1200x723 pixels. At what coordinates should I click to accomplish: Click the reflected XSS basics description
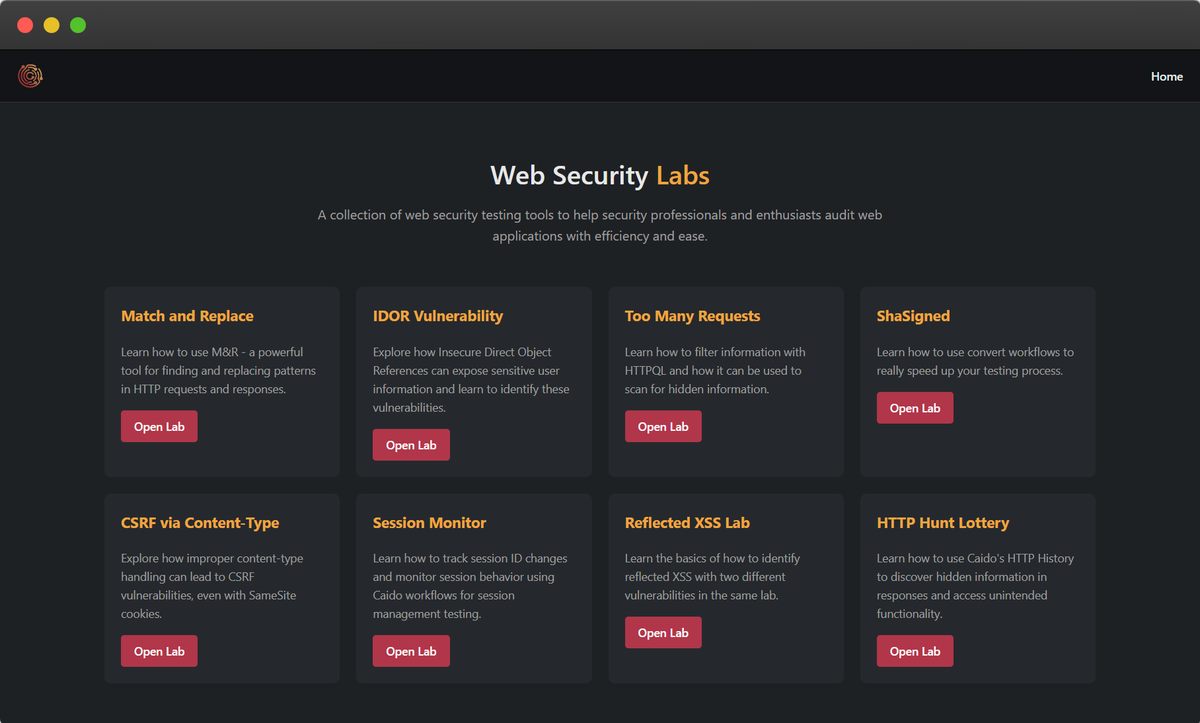click(x=712, y=577)
